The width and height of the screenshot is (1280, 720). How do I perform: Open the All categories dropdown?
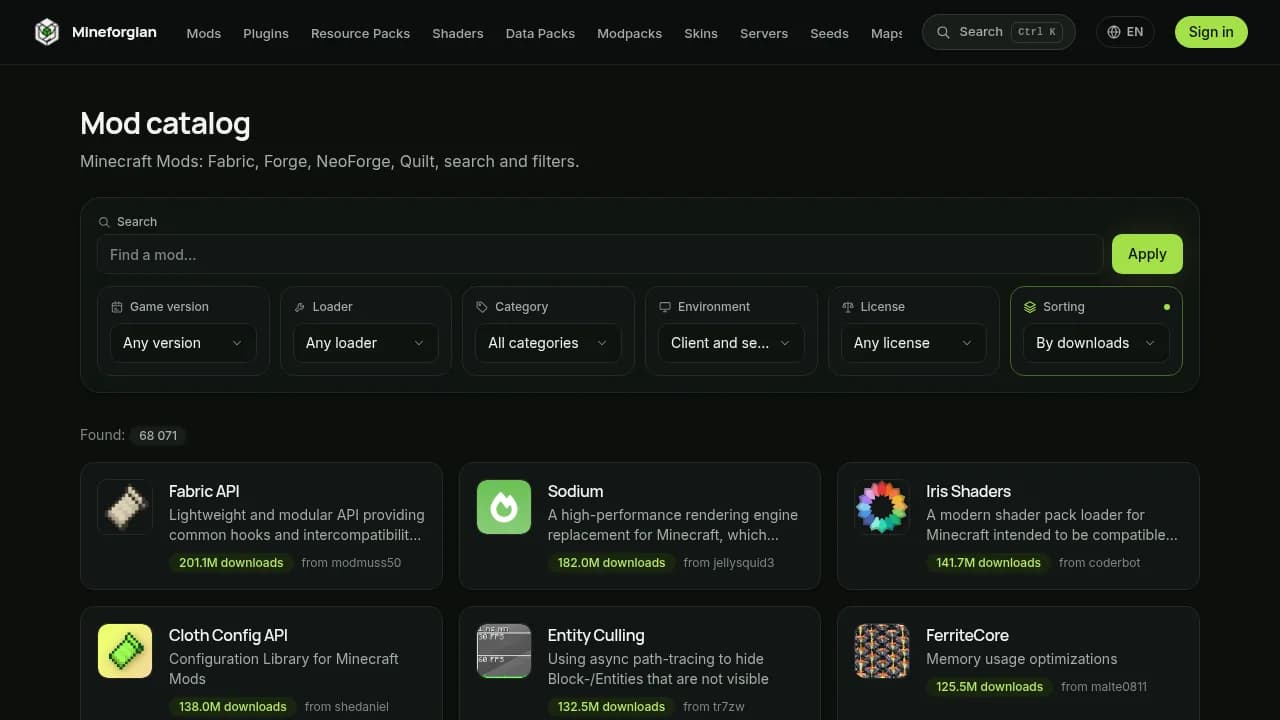pyautogui.click(x=548, y=343)
